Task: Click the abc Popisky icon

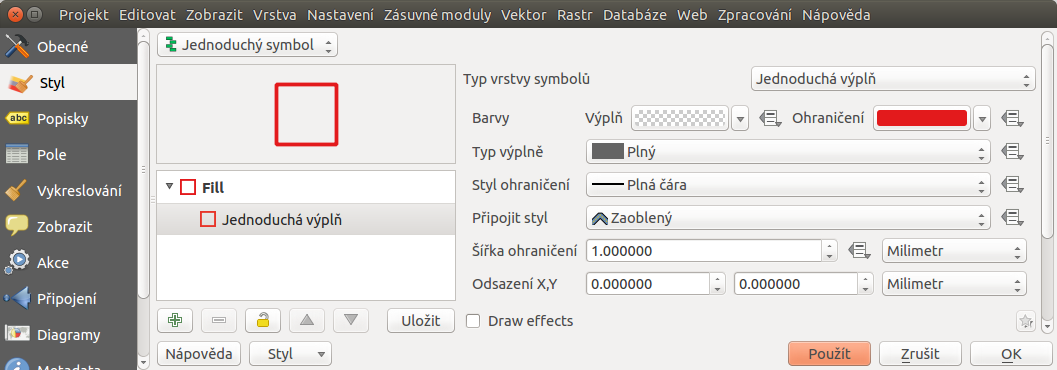Action: tap(18, 119)
